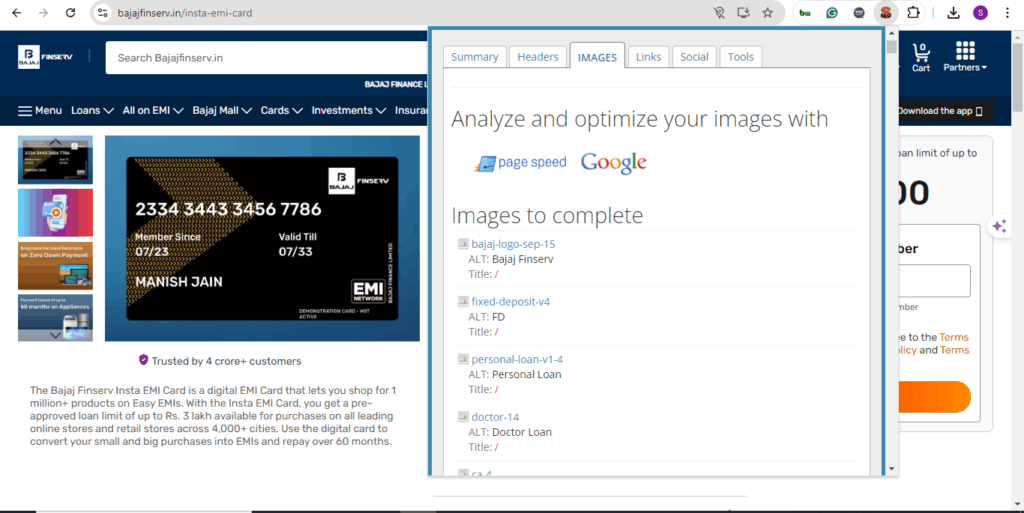Open the hamburger Menu
Screen dimensions: 1024x513
[x=40, y=110]
